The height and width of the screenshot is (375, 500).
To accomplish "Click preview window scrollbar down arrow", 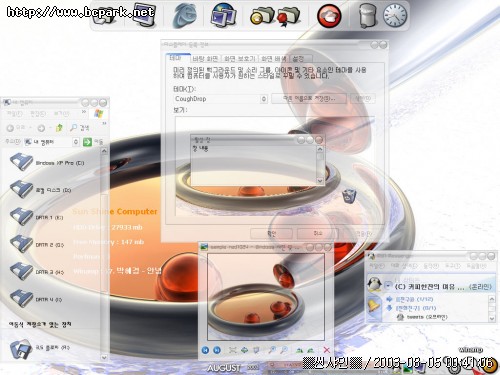I will pos(320,181).
